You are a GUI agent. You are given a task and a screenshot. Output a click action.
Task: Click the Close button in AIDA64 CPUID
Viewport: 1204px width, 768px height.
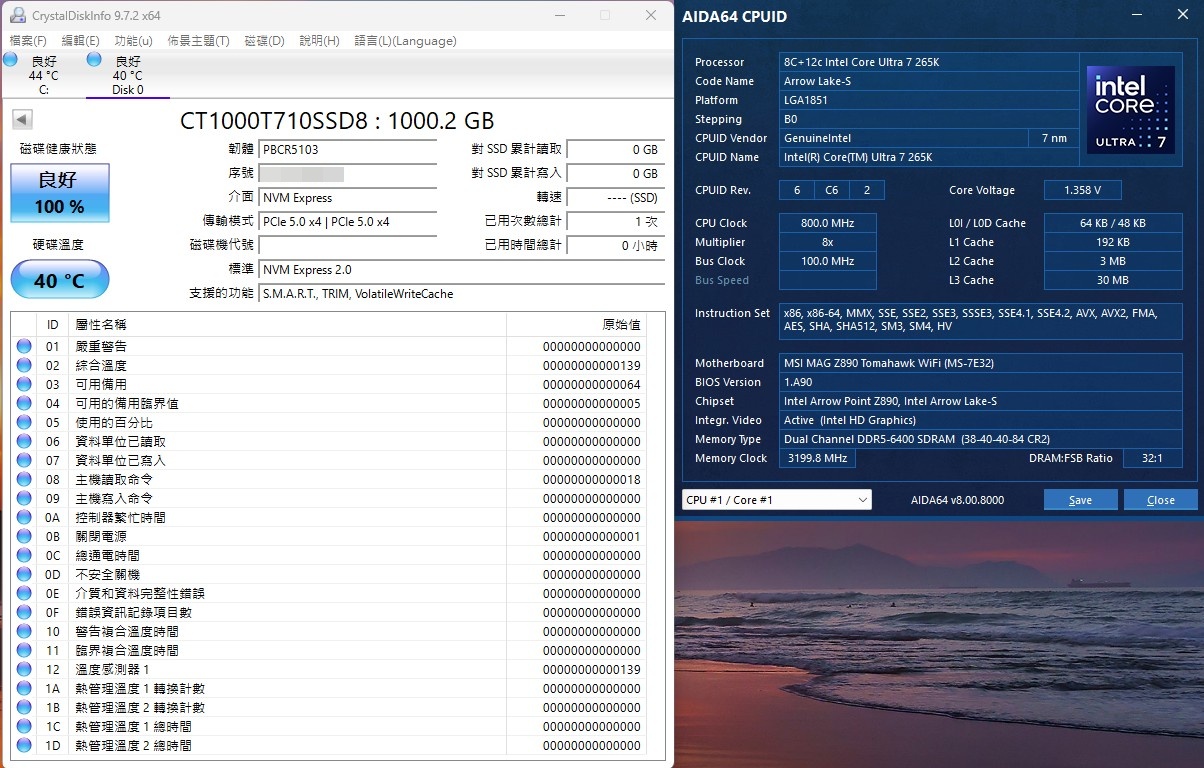[1160, 499]
